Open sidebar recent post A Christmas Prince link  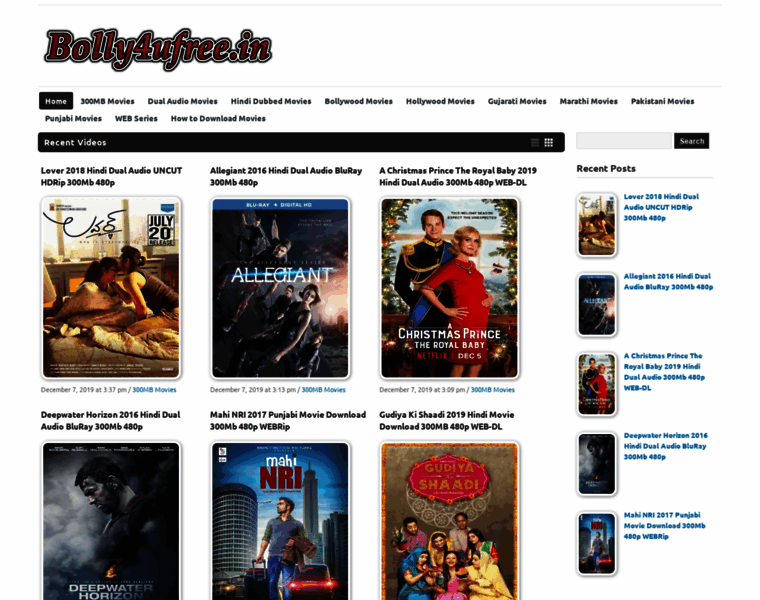pyautogui.click(x=664, y=372)
